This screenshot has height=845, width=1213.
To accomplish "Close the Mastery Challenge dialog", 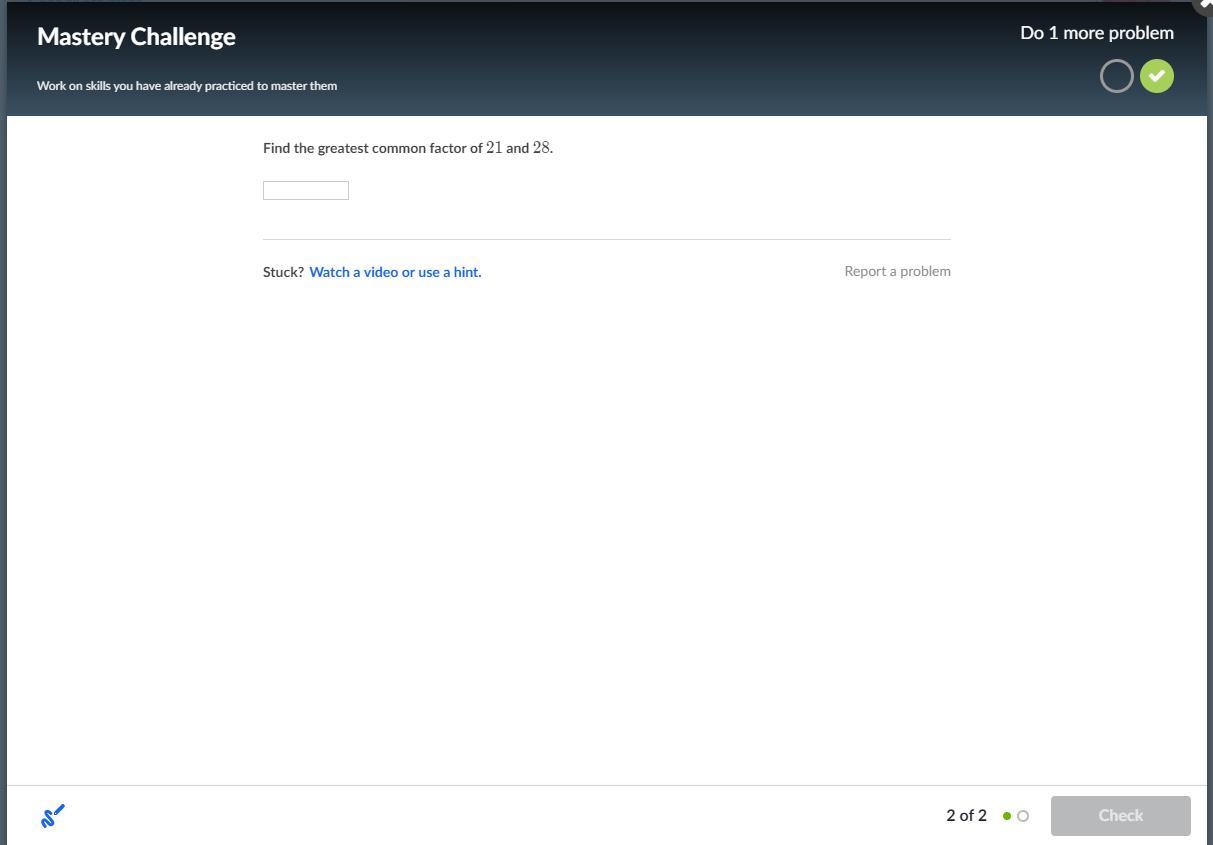I will pos(1205,5).
